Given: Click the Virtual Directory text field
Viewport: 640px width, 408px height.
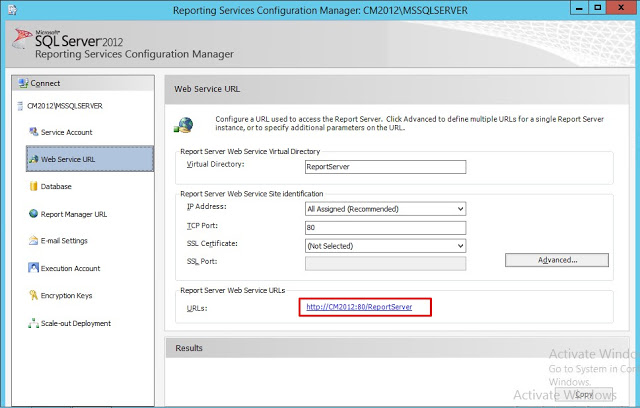Looking at the screenshot, I should (385, 167).
